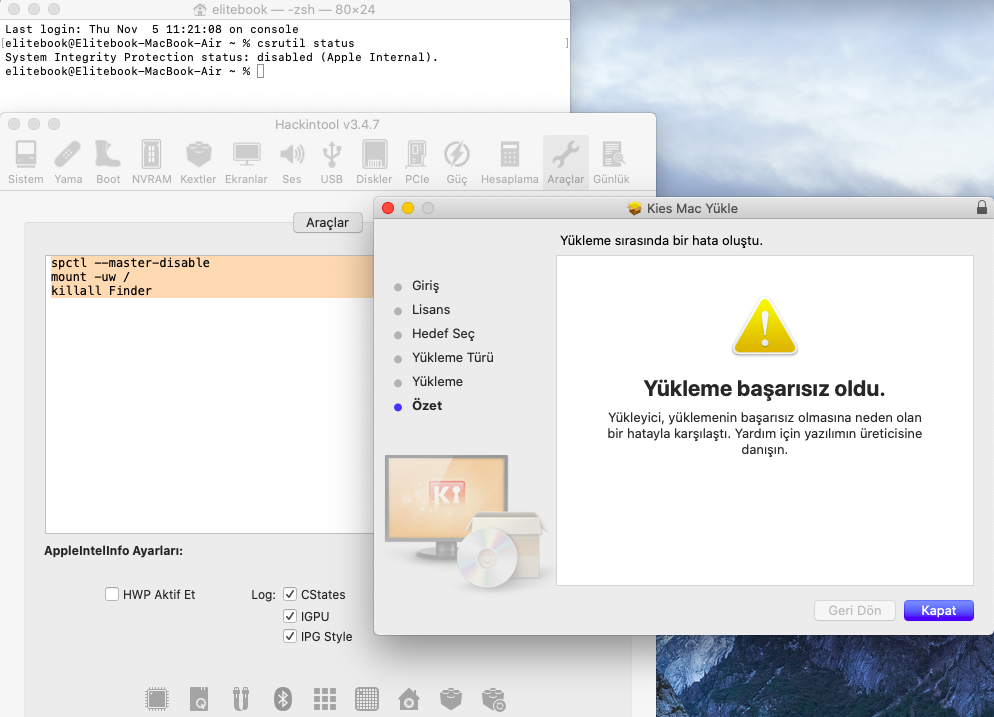Disable the IPG Style checkbox
994x717 pixels.
coord(290,636)
